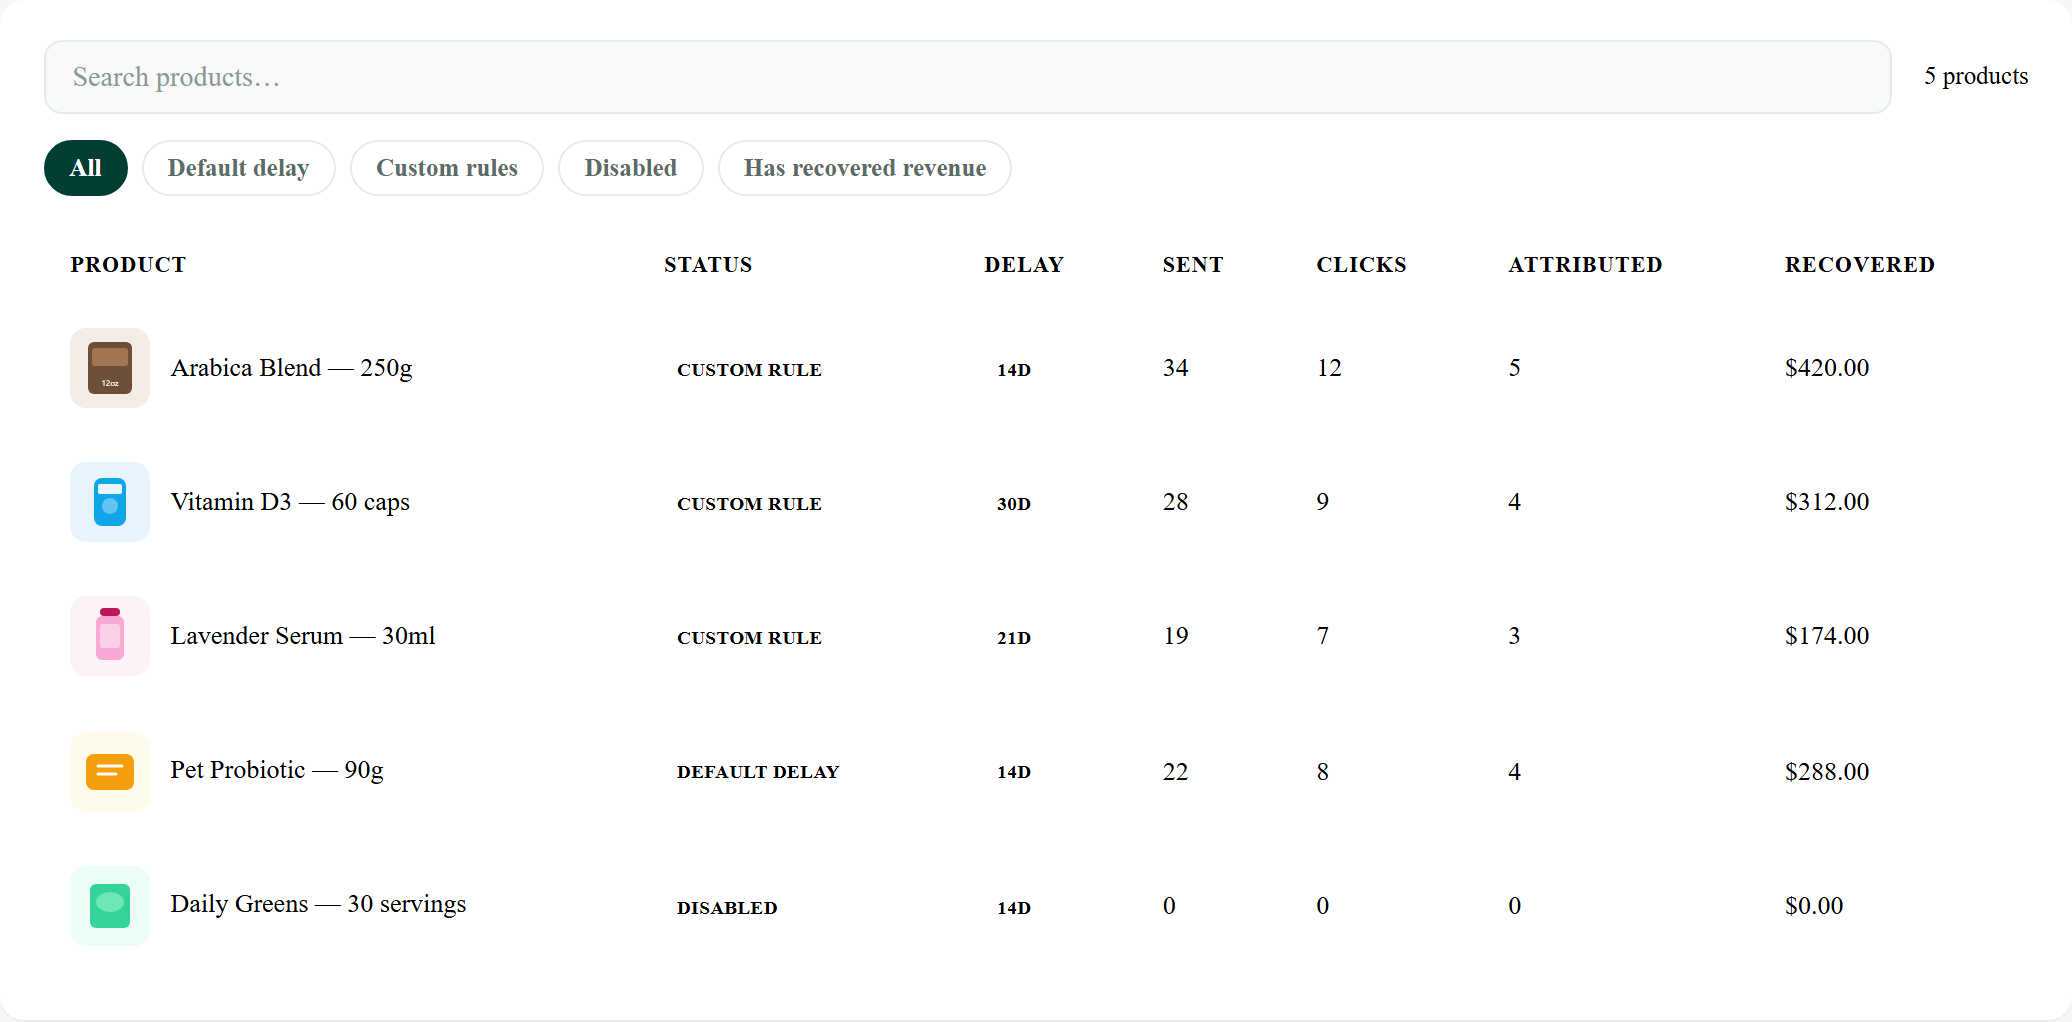
Task: Click Custom Rule badge for Arabica Blend
Action: pos(749,370)
